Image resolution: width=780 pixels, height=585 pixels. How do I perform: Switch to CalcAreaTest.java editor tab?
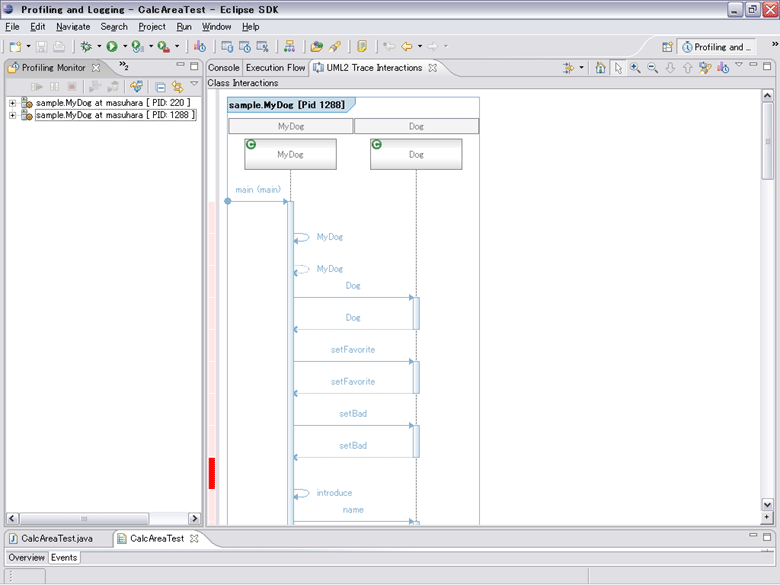tap(57, 539)
